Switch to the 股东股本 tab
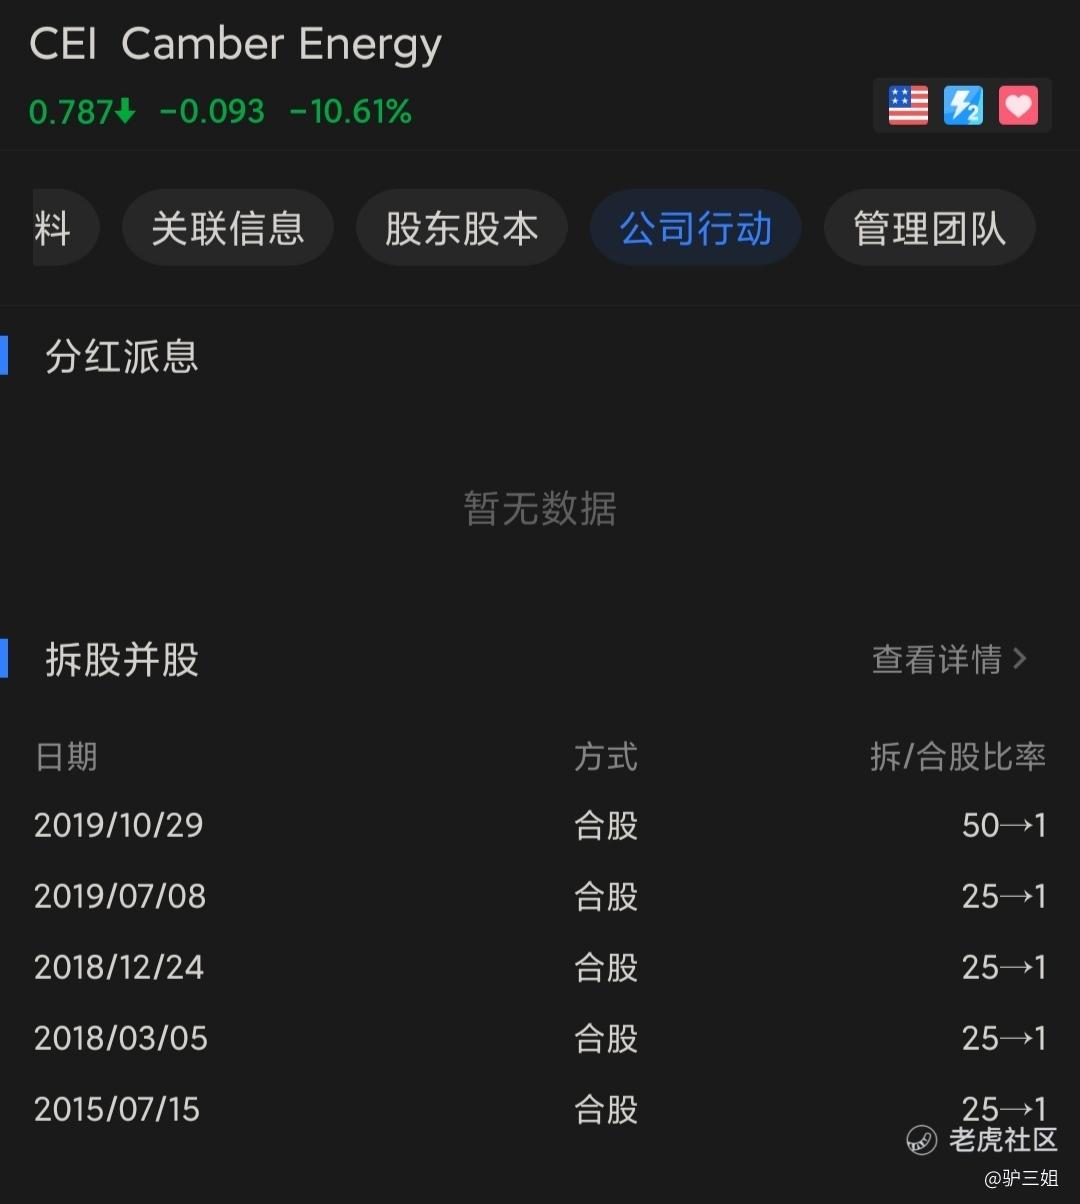Screen dimensions: 1080x1204 pos(462,228)
